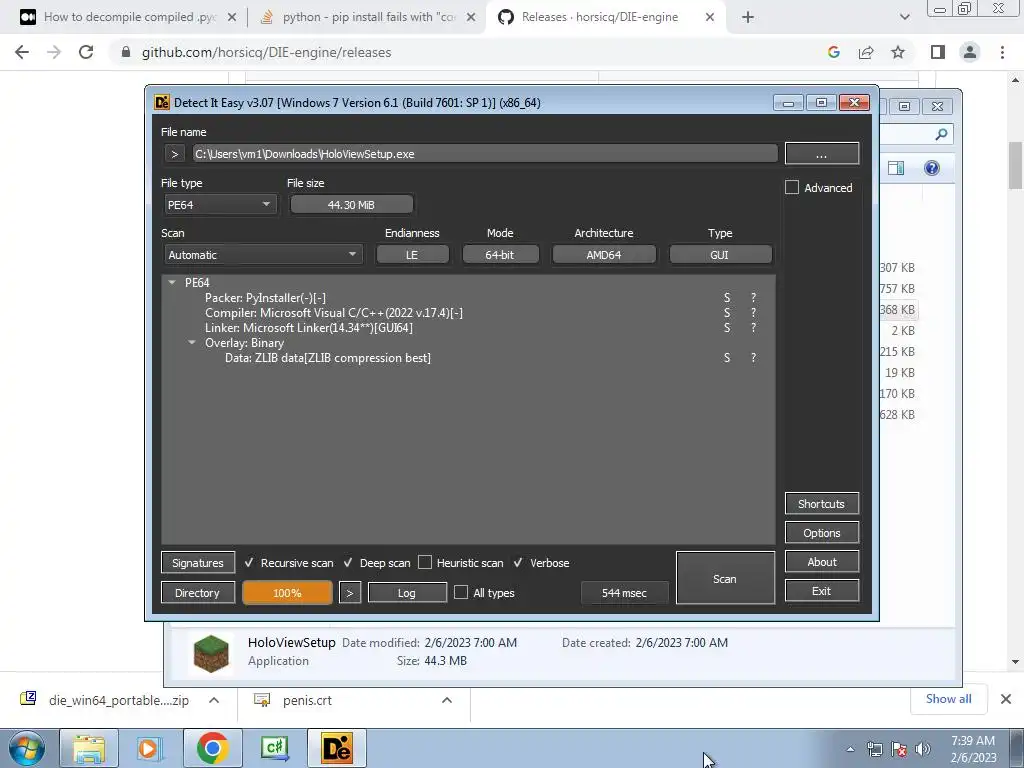Image resolution: width=1024 pixels, height=768 pixels.
Task: Enable the Advanced checkbox
Action: 792,188
